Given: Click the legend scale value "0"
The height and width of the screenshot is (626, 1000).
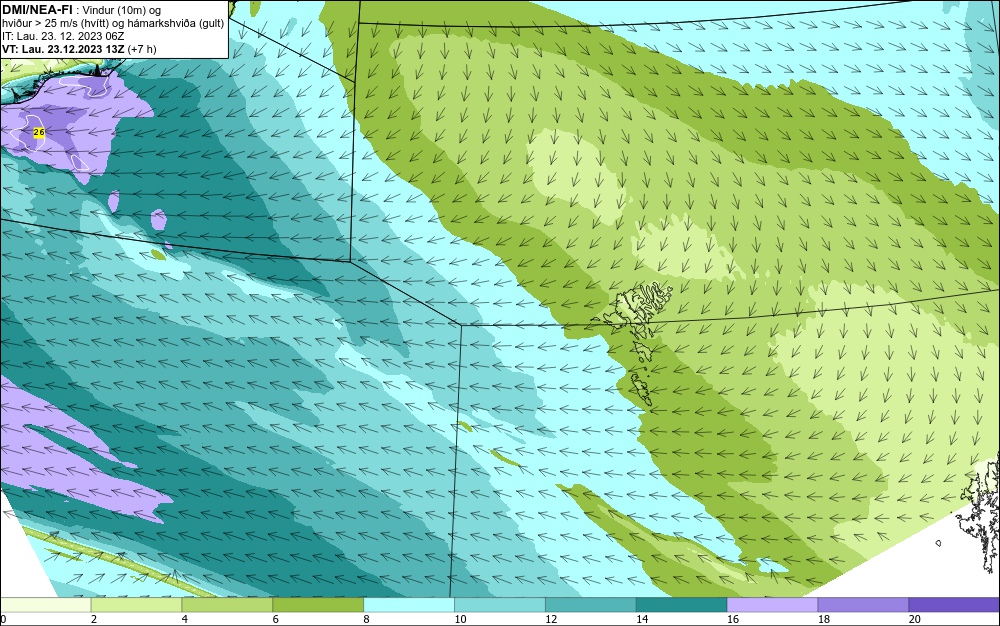Looking at the screenshot, I should (3, 619).
